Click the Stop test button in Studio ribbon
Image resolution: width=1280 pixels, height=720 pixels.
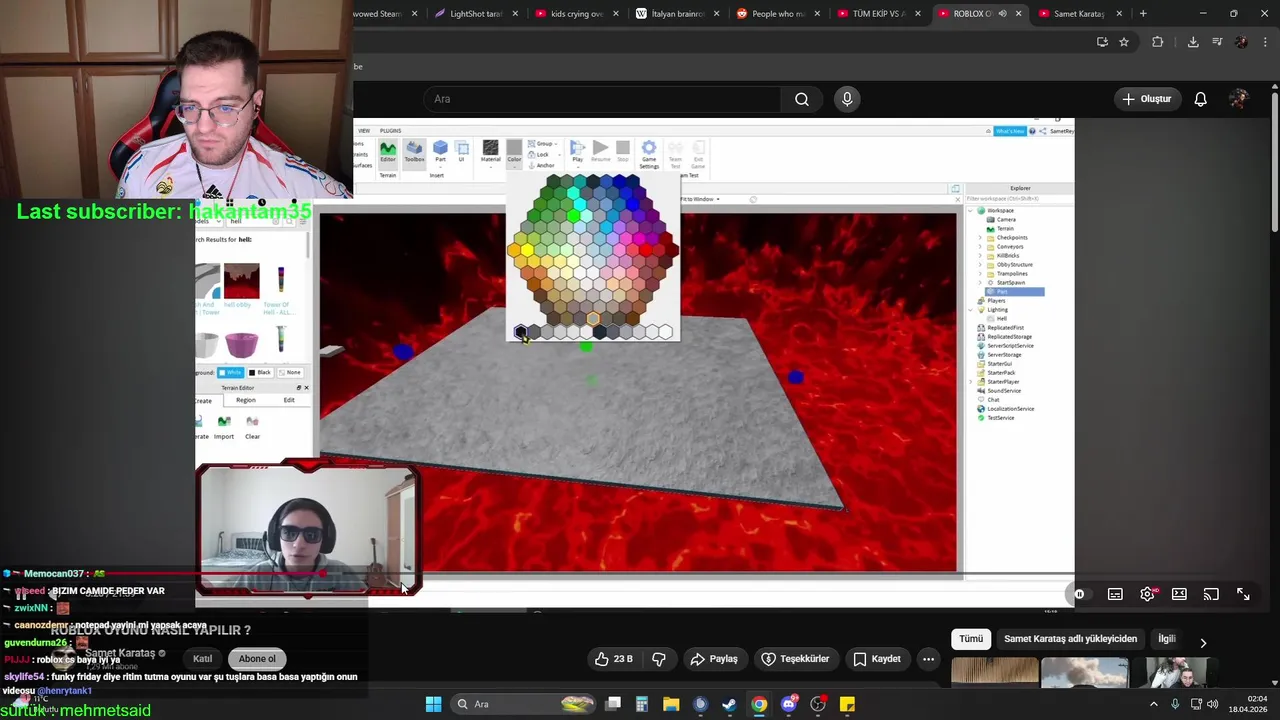point(623,151)
